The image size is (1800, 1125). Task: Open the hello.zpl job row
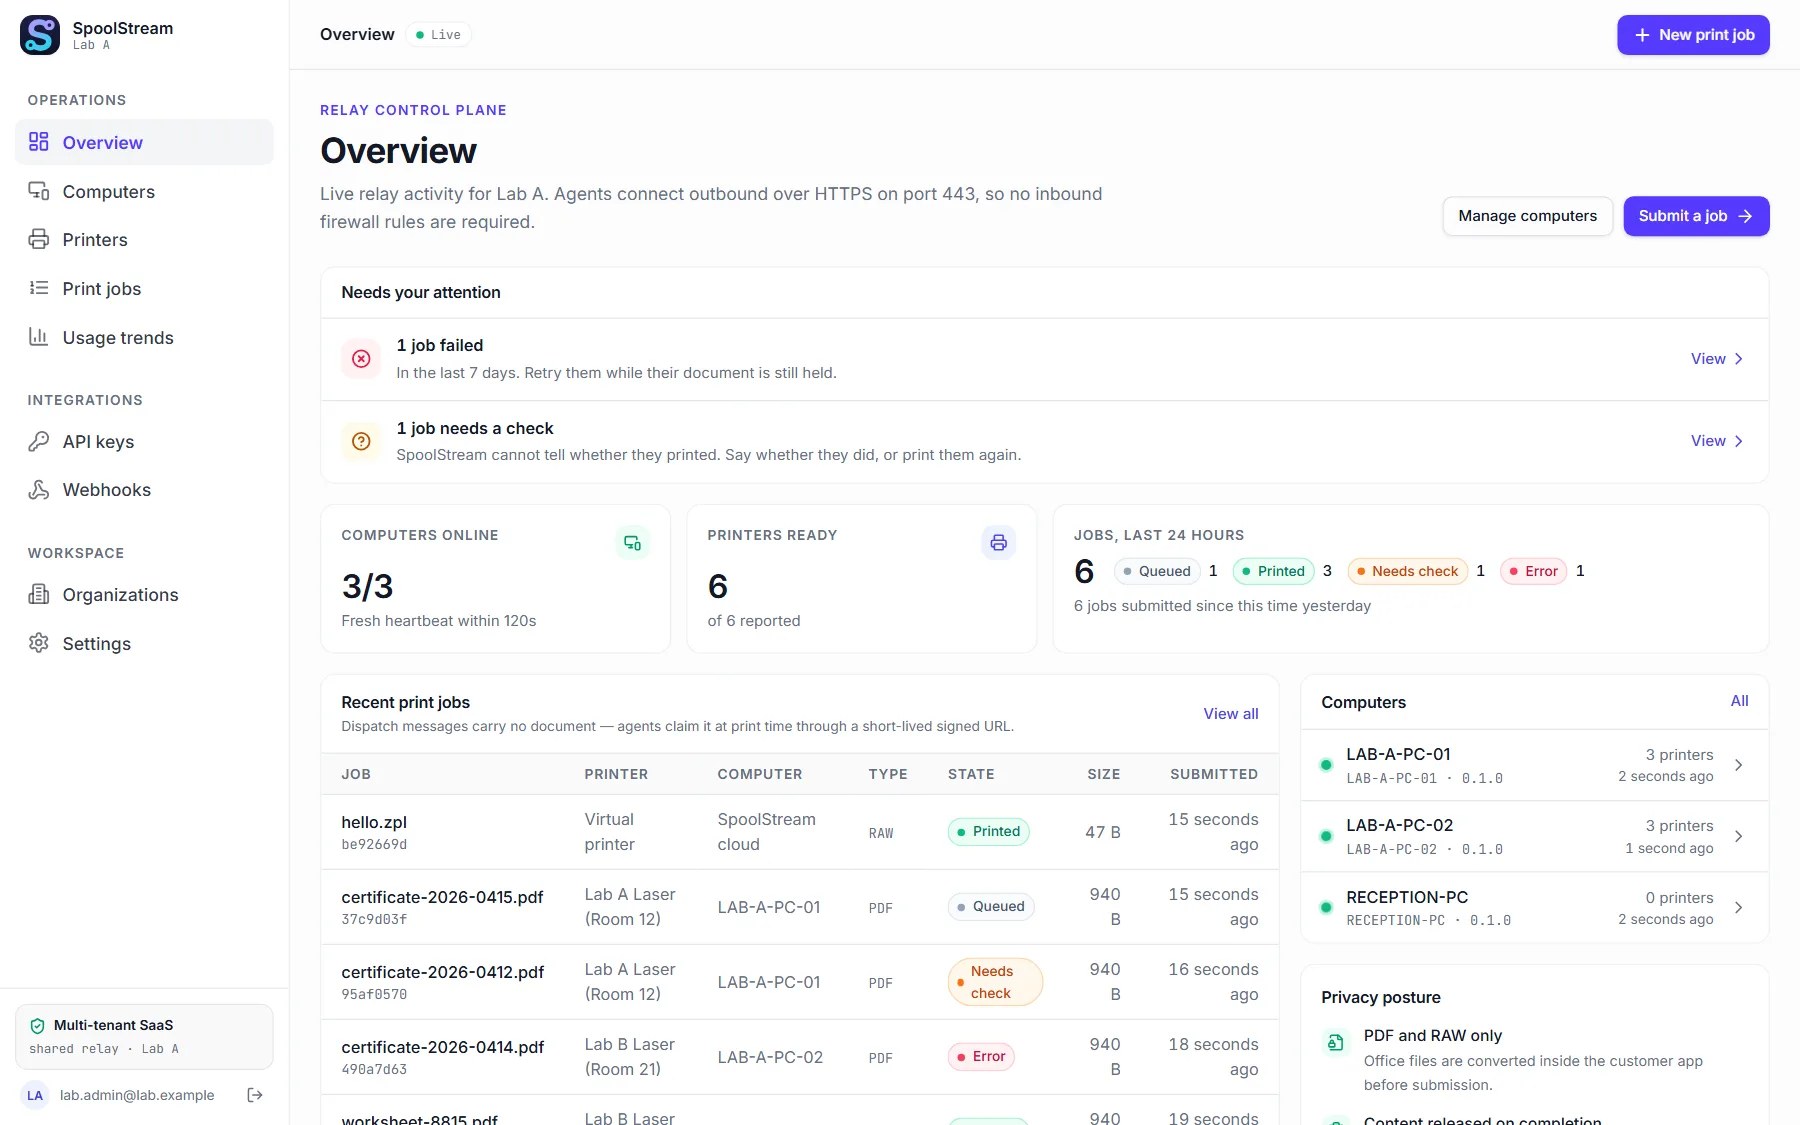[799, 832]
